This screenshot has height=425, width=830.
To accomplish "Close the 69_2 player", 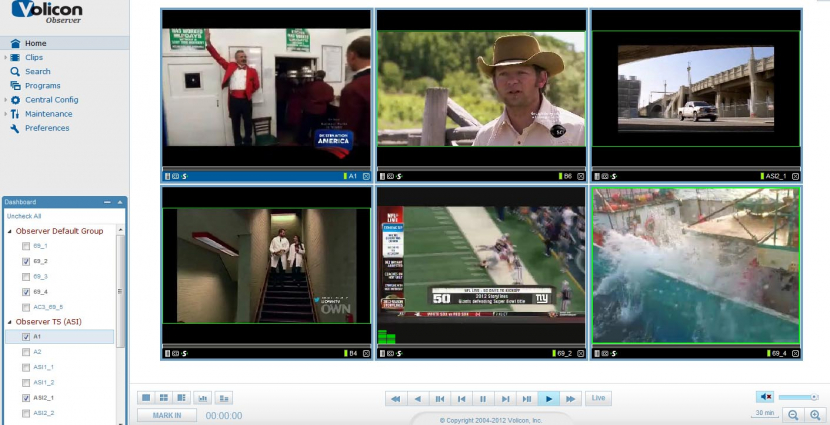I will 581,354.
